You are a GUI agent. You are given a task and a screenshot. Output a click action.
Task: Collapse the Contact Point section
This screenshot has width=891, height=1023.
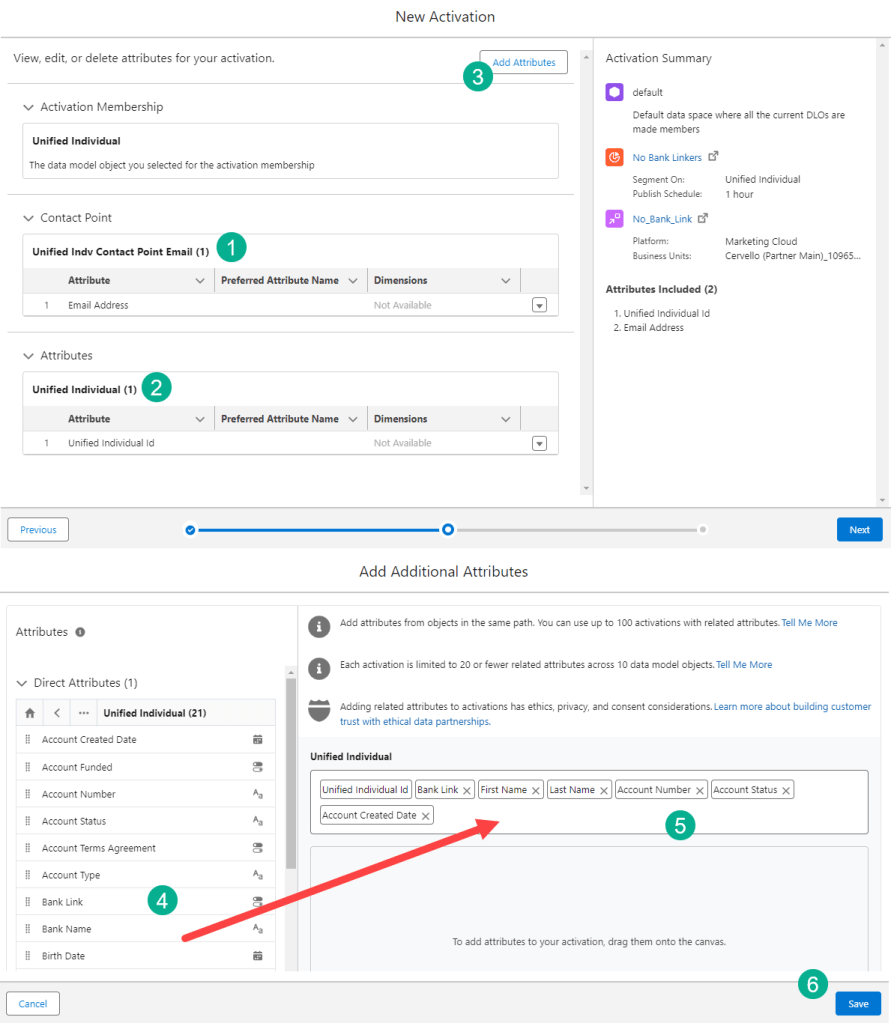click(x=27, y=218)
